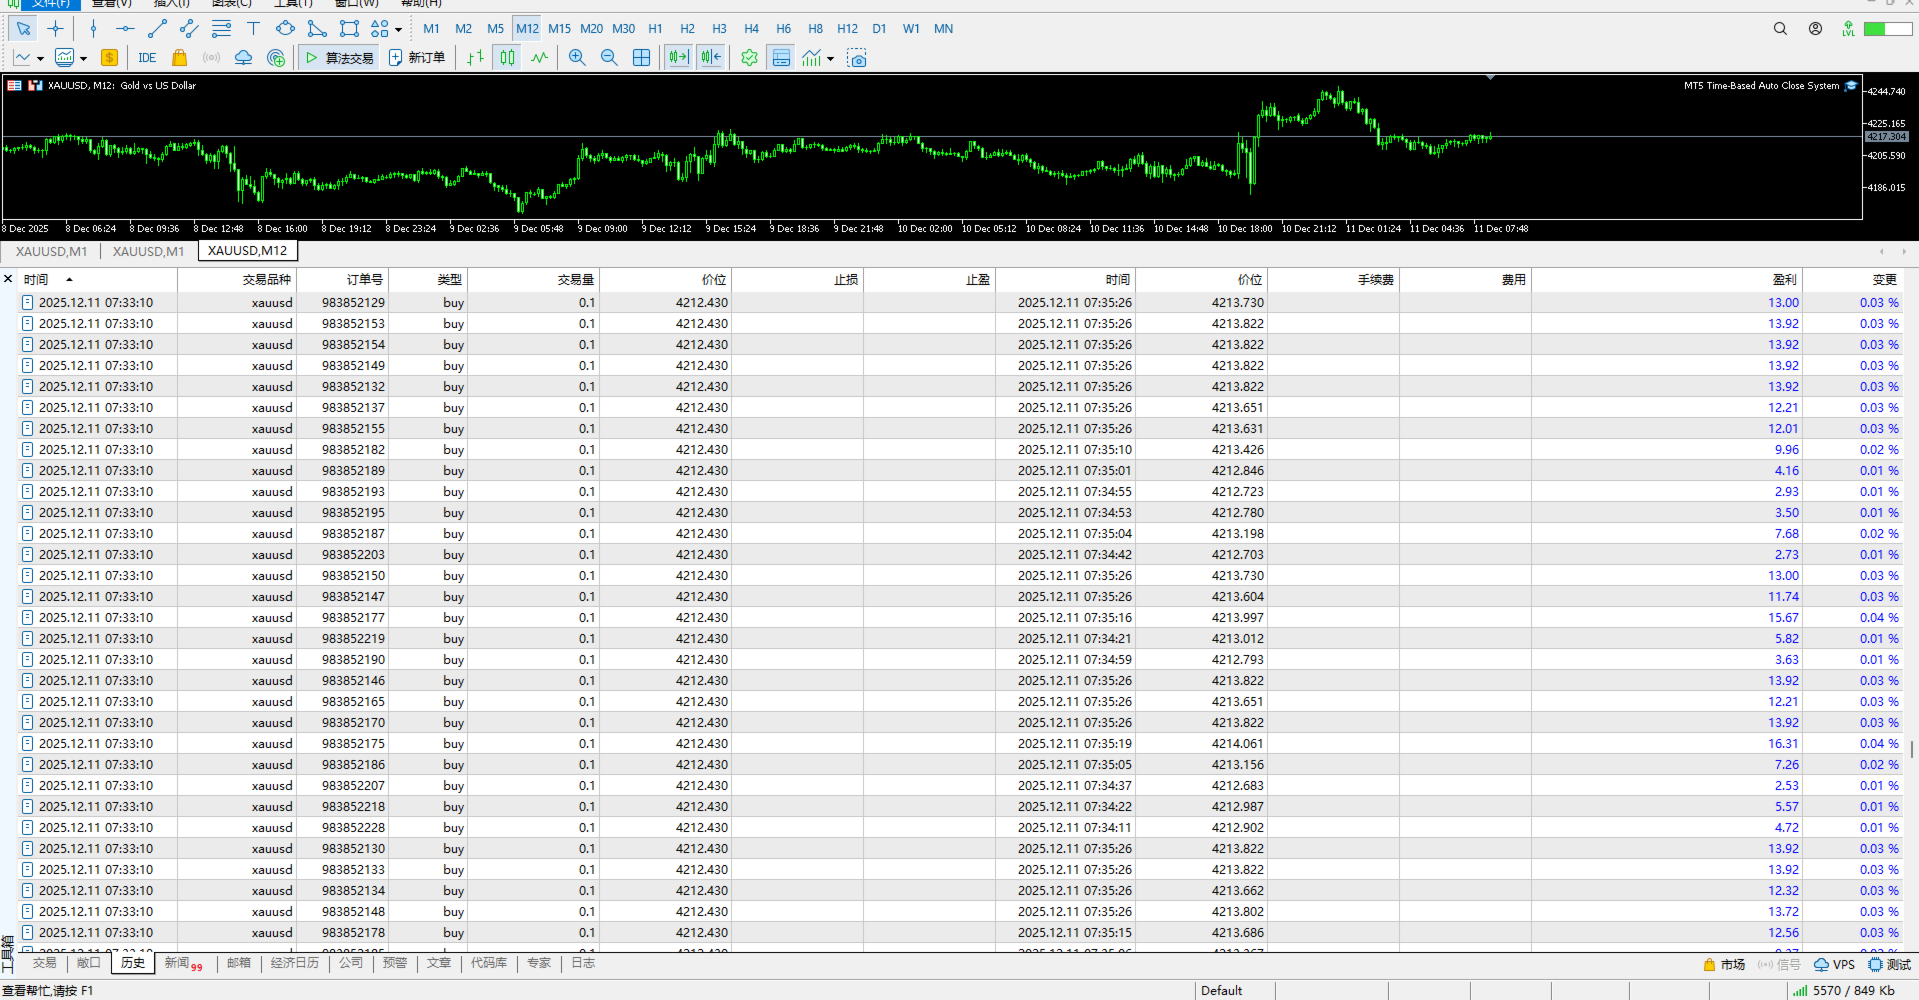The width and height of the screenshot is (1919, 1000).
Task: Create a new order with 新订单
Action: 417,58
